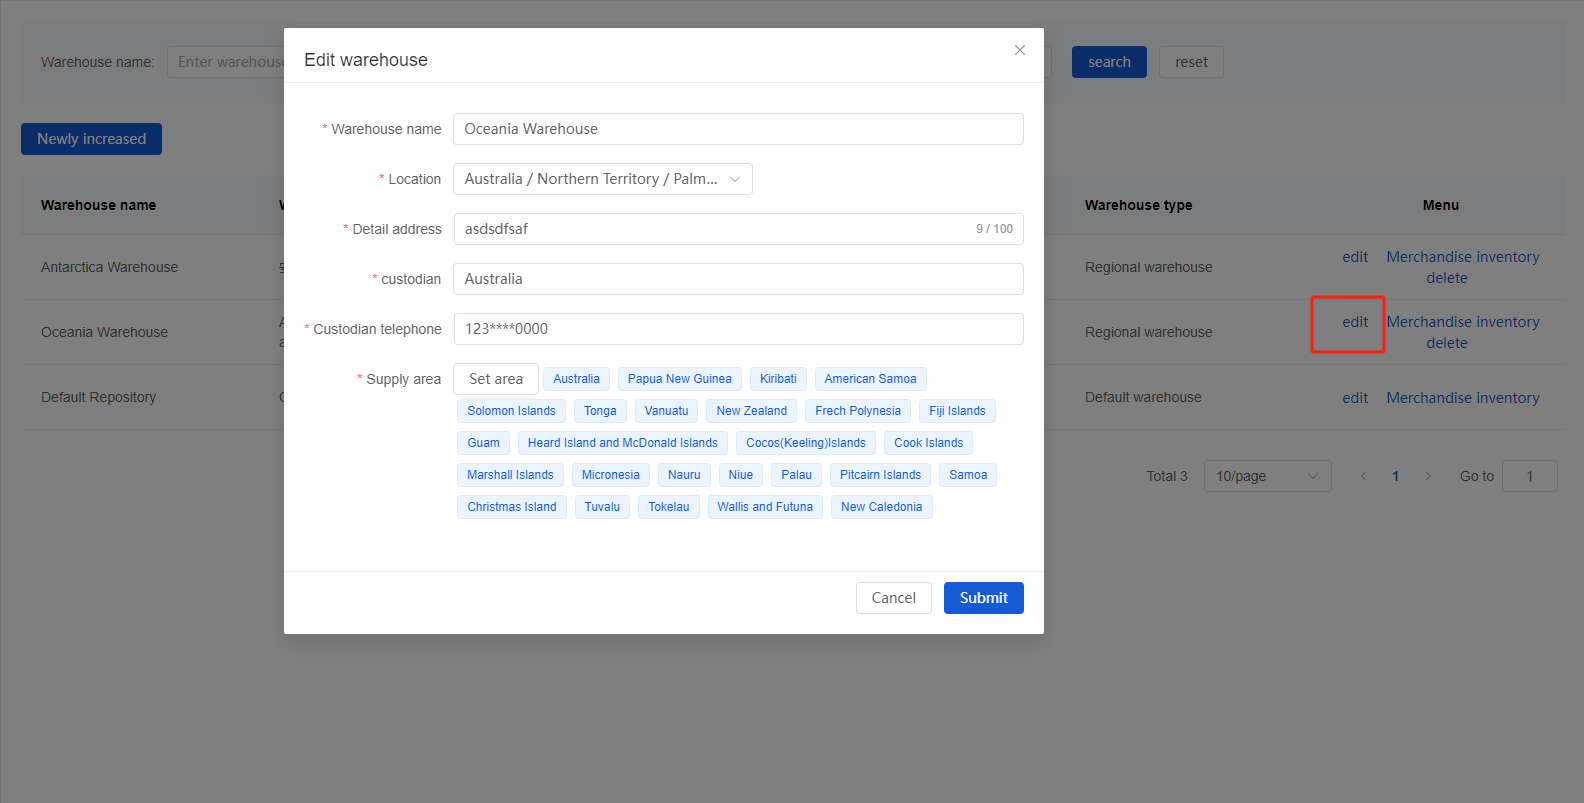Edit the Oceania Warehouse row
Image resolution: width=1584 pixels, height=803 pixels.
pyautogui.click(x=1355, y=322)
